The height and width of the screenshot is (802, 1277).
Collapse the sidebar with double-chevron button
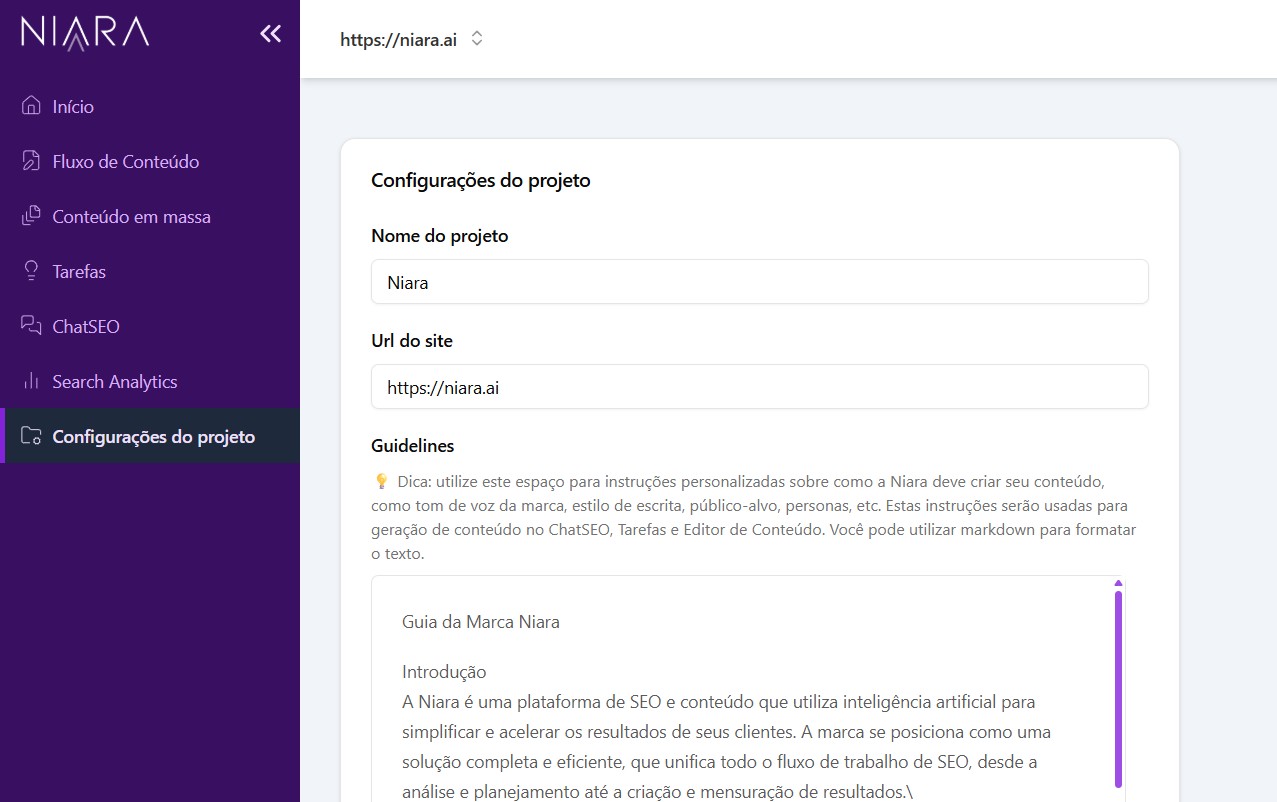pyautogui.click(x=270, y=34)
